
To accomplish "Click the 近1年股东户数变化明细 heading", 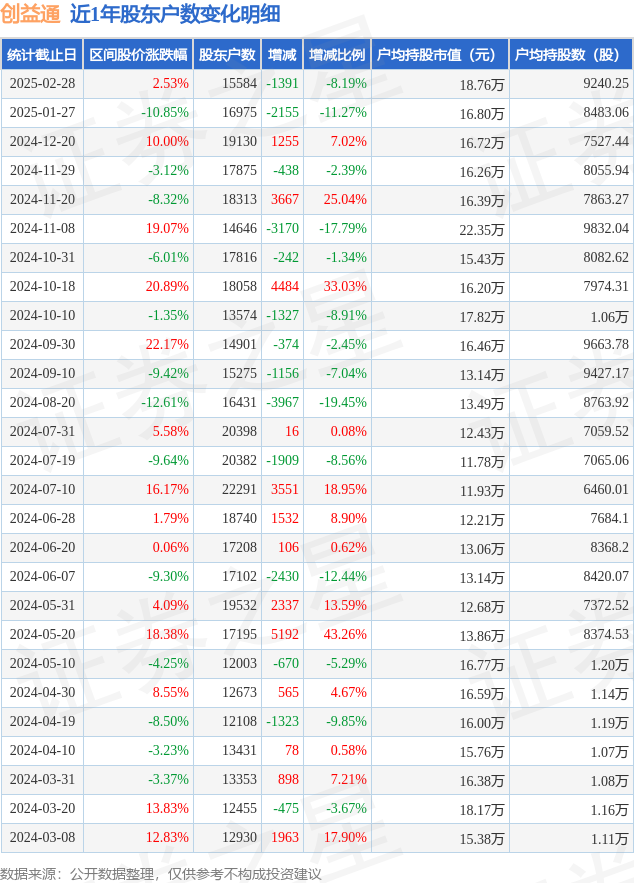I will (x=175, y=14).
